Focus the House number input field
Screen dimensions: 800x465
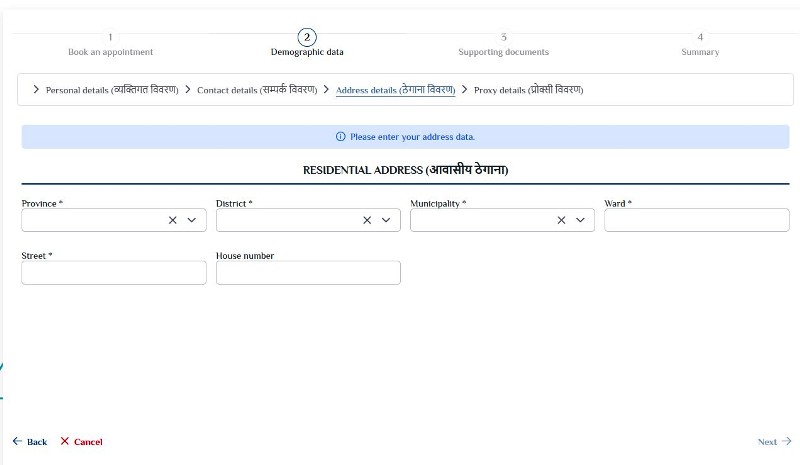[308, 273]
